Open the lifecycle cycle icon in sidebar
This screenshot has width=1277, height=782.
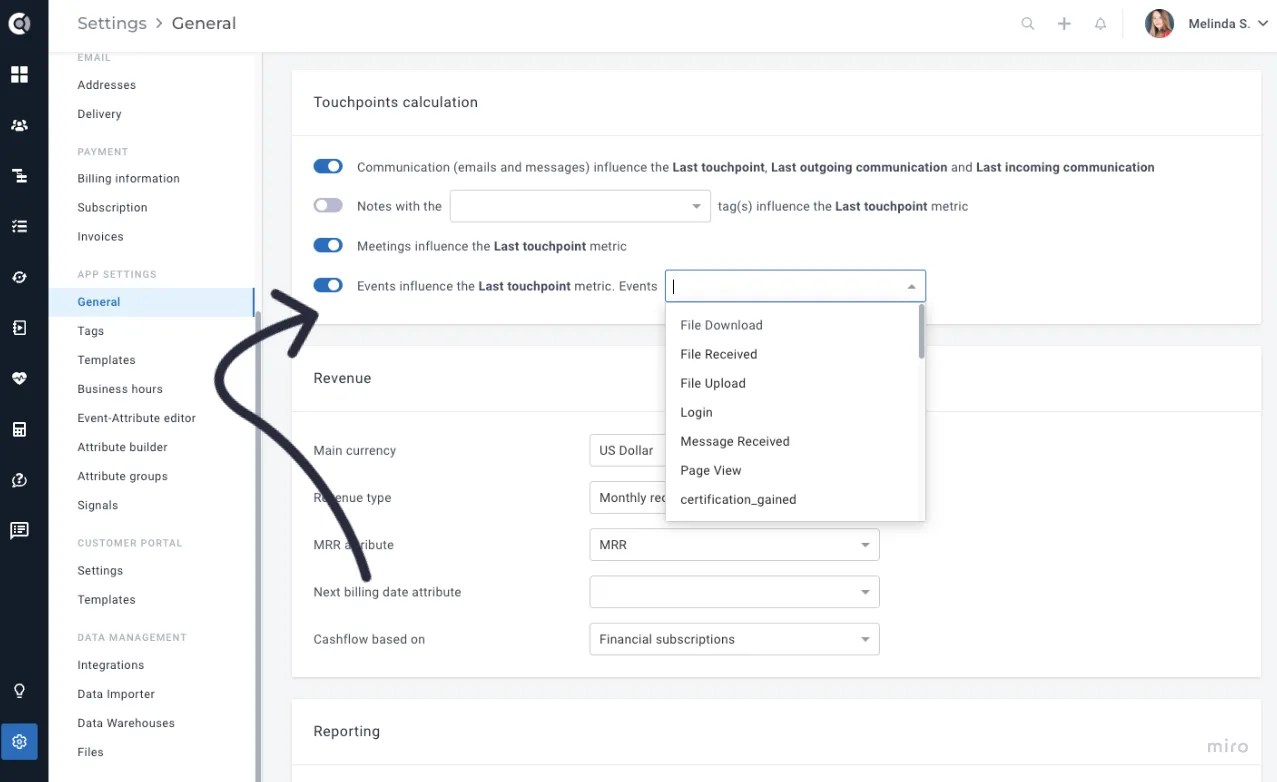(19, 277)
